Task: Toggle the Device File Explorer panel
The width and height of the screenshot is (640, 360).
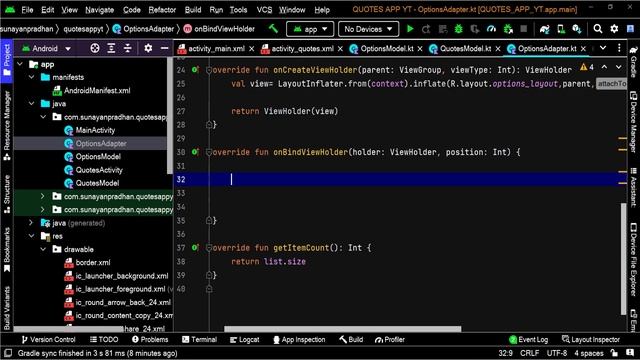Action: [x=633, y=260]
